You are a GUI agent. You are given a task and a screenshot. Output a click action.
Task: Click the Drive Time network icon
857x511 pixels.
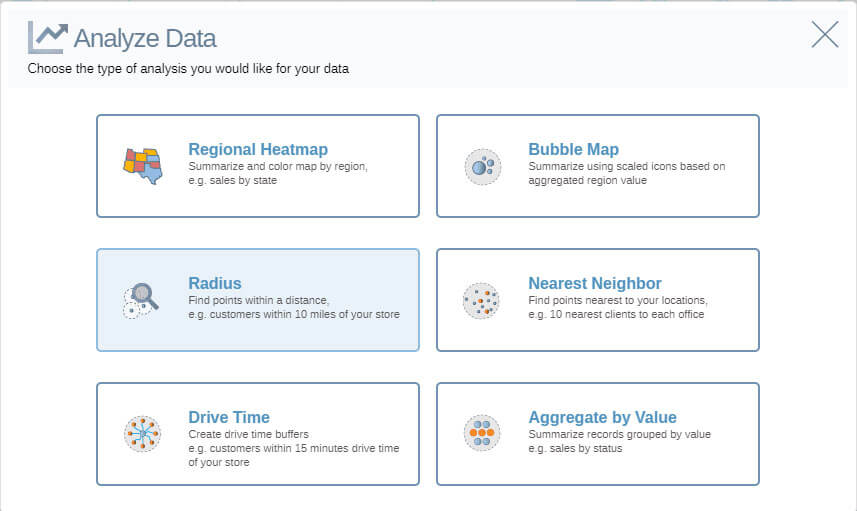[142, 434]
